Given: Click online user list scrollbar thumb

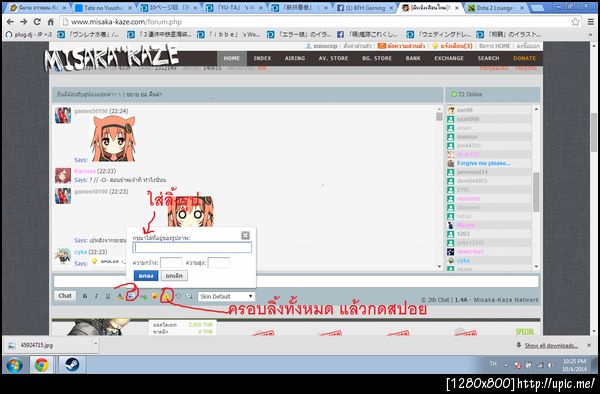Looking at the screenshot, I should click(x=536, y=192).
